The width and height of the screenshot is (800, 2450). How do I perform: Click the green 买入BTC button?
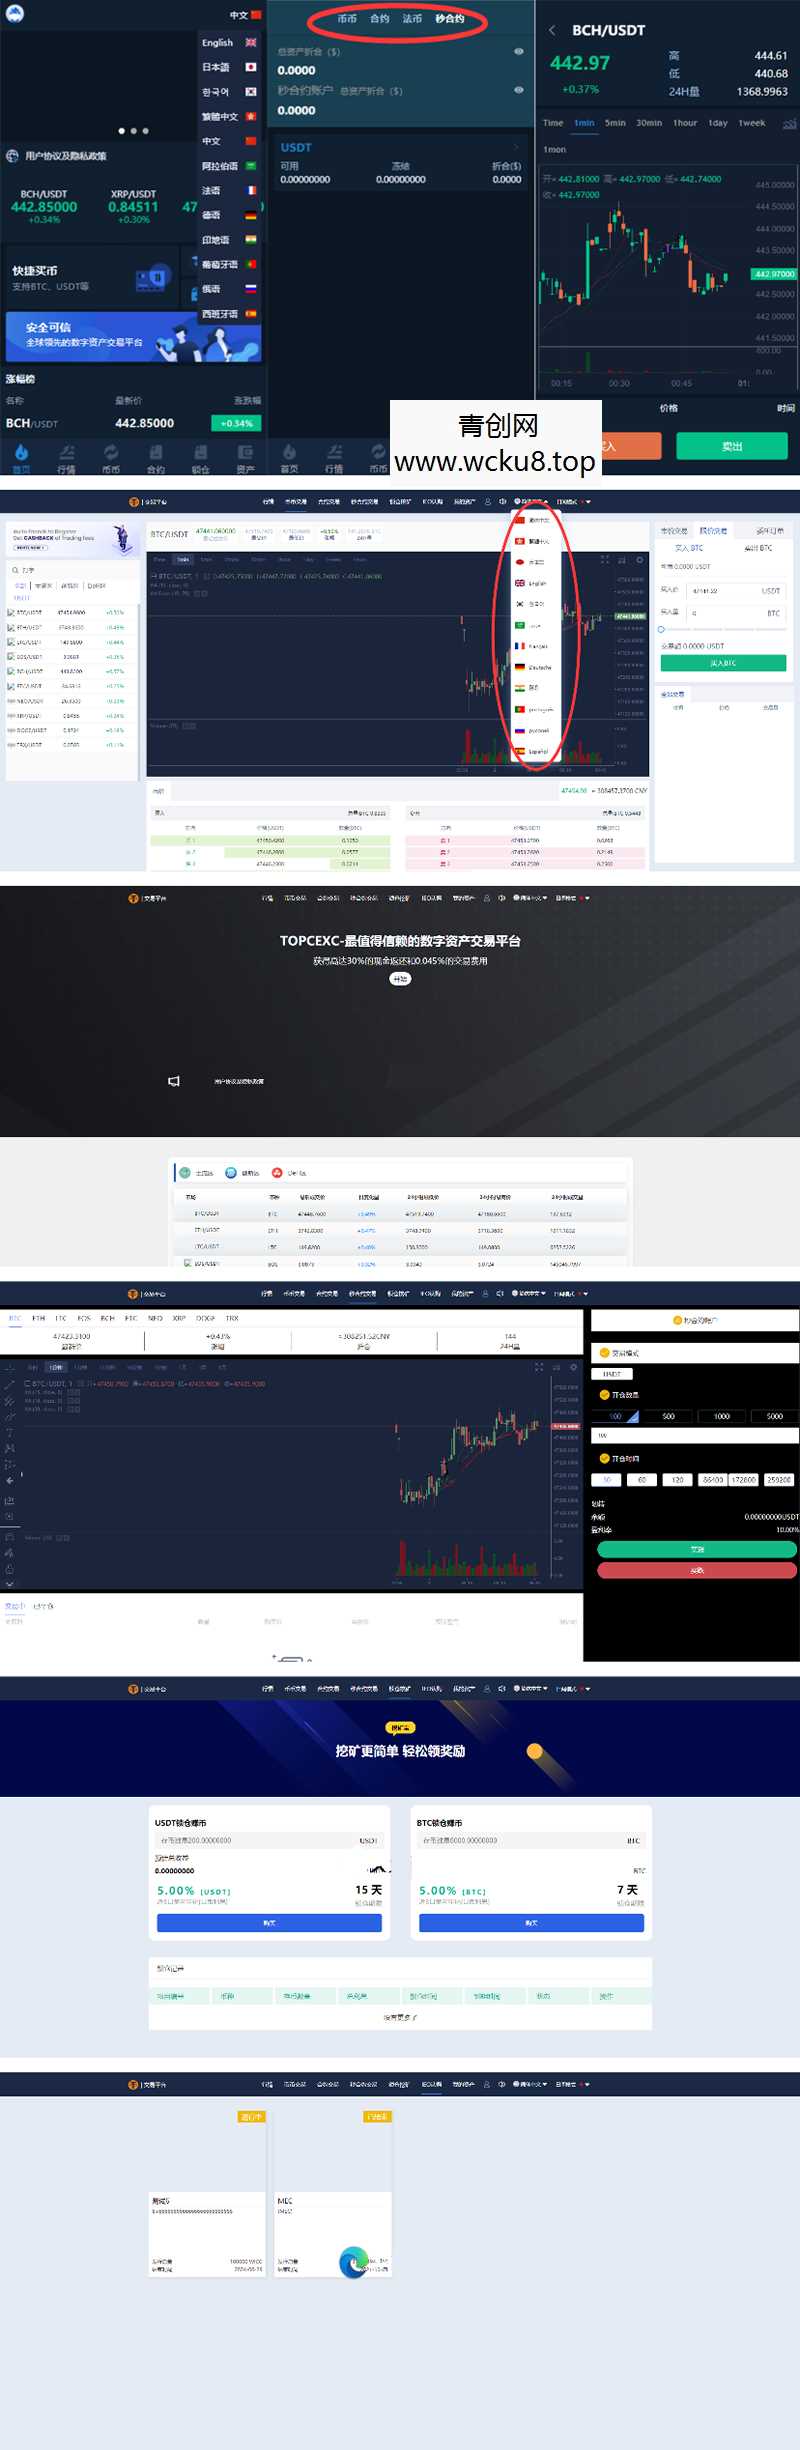tap(722, 663)
